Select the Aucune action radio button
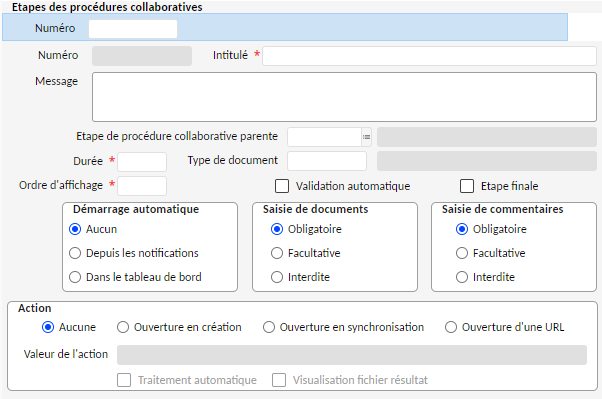Viewport: 602px width, 399px height. (48, 327)
